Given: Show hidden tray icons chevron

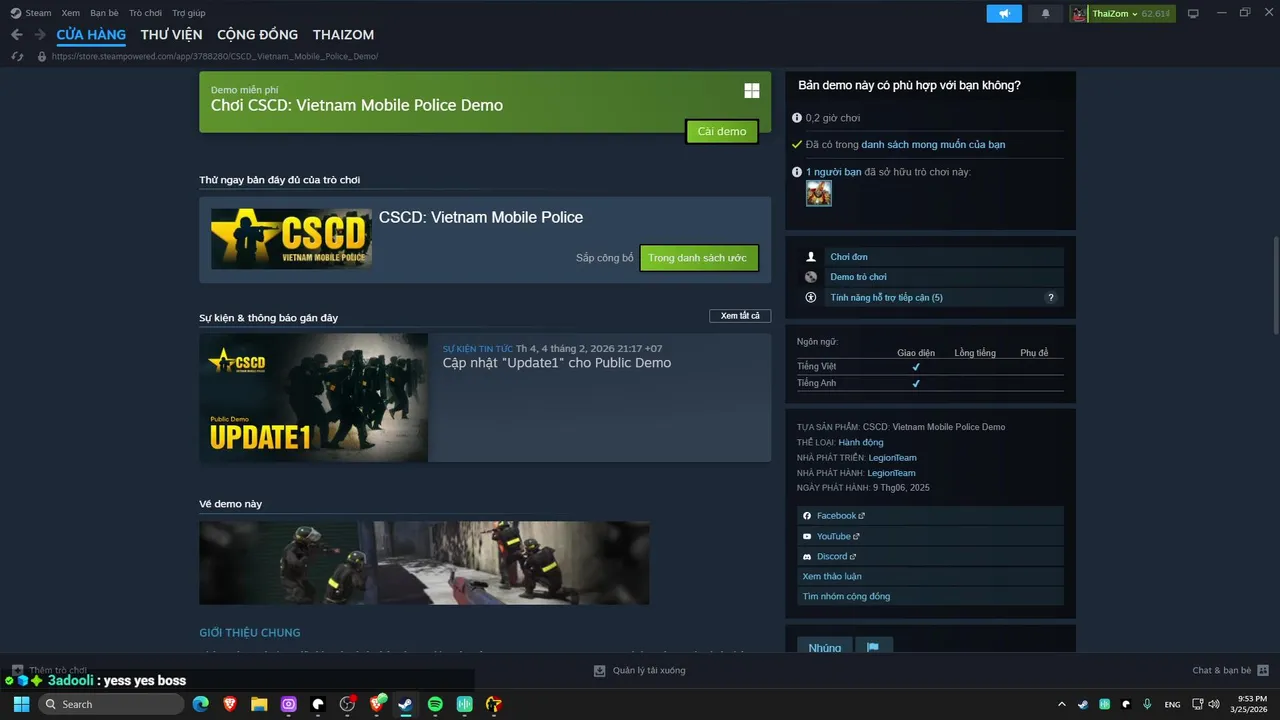Looking at the screenshot, I should (1061, 704).
